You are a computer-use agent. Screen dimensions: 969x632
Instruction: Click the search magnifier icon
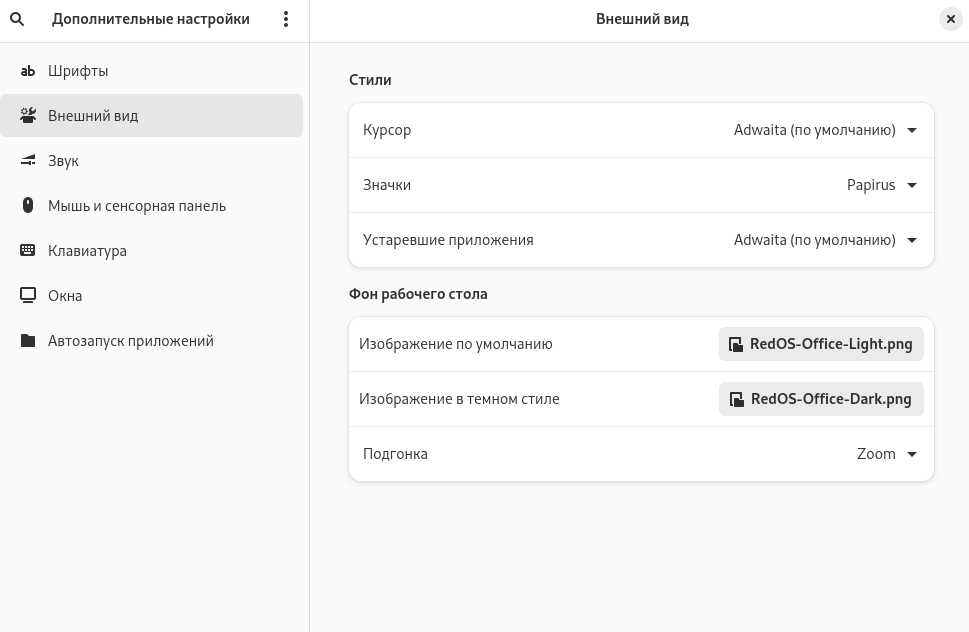17,19
